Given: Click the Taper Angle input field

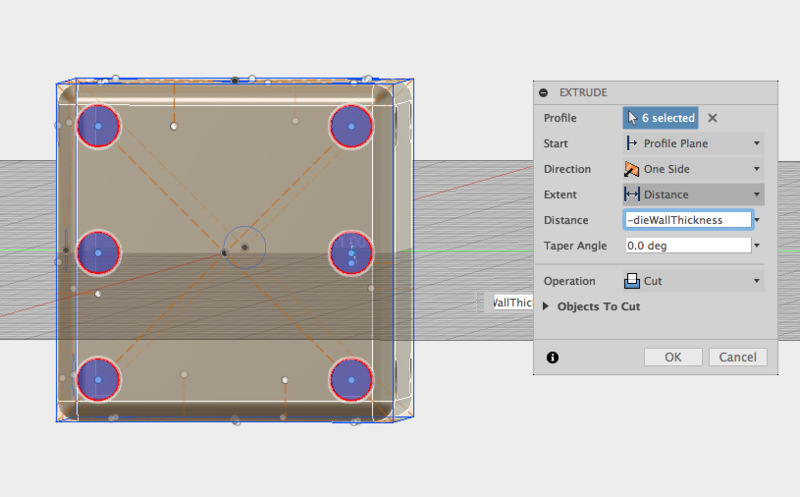Looking at the screenshot, I should click(x=688, y=245).
